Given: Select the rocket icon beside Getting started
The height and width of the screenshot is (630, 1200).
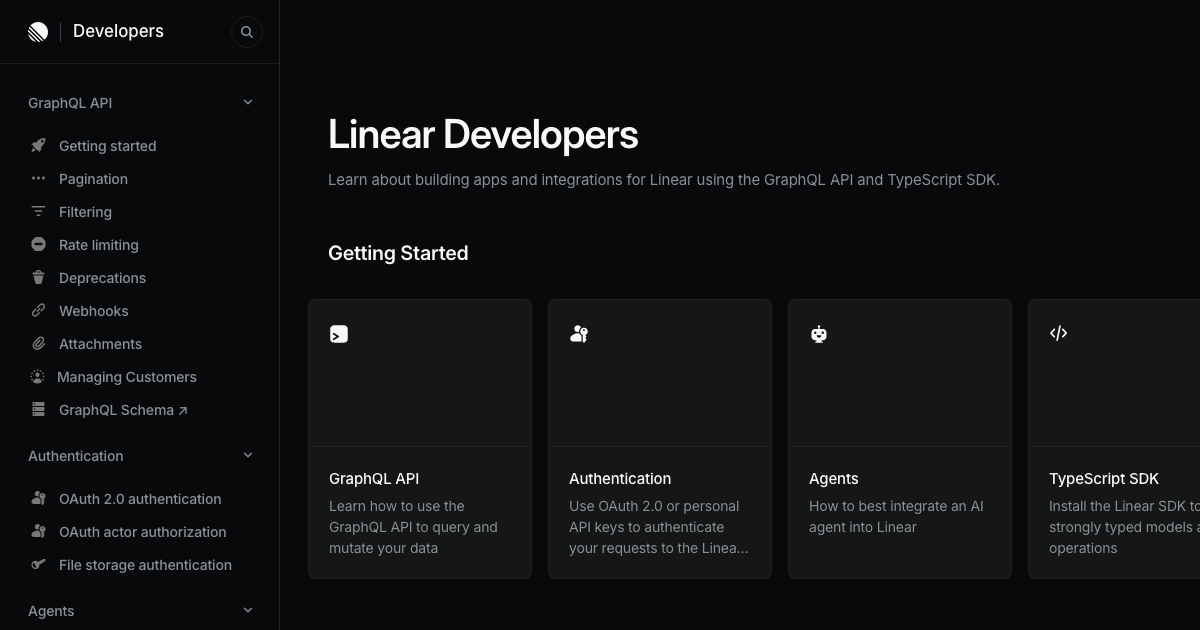Looking at the screenshot, I should (37, 145).
